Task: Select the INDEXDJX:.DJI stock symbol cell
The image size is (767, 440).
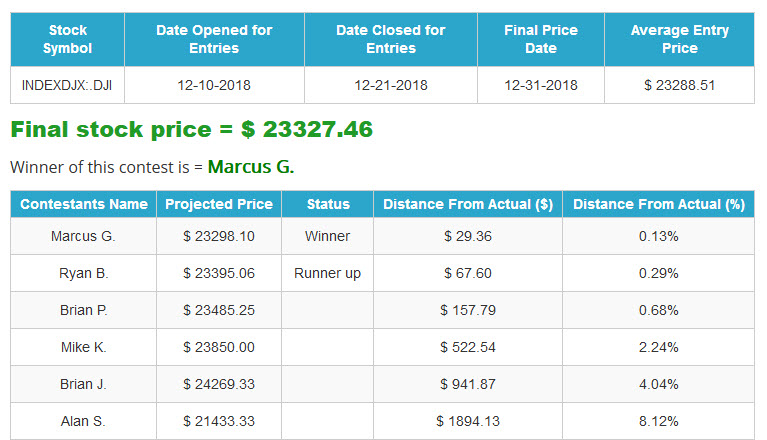Action: click(x=67, y=85)
